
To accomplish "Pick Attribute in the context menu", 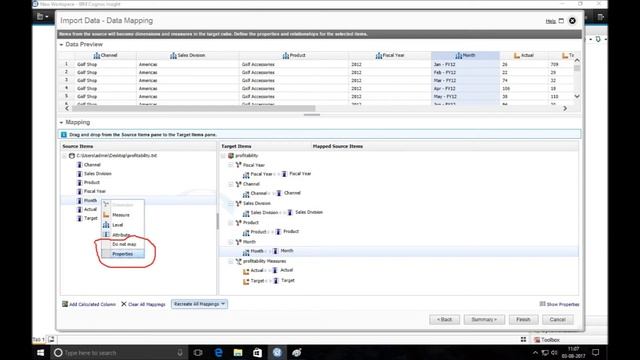I will pos(121,235).
